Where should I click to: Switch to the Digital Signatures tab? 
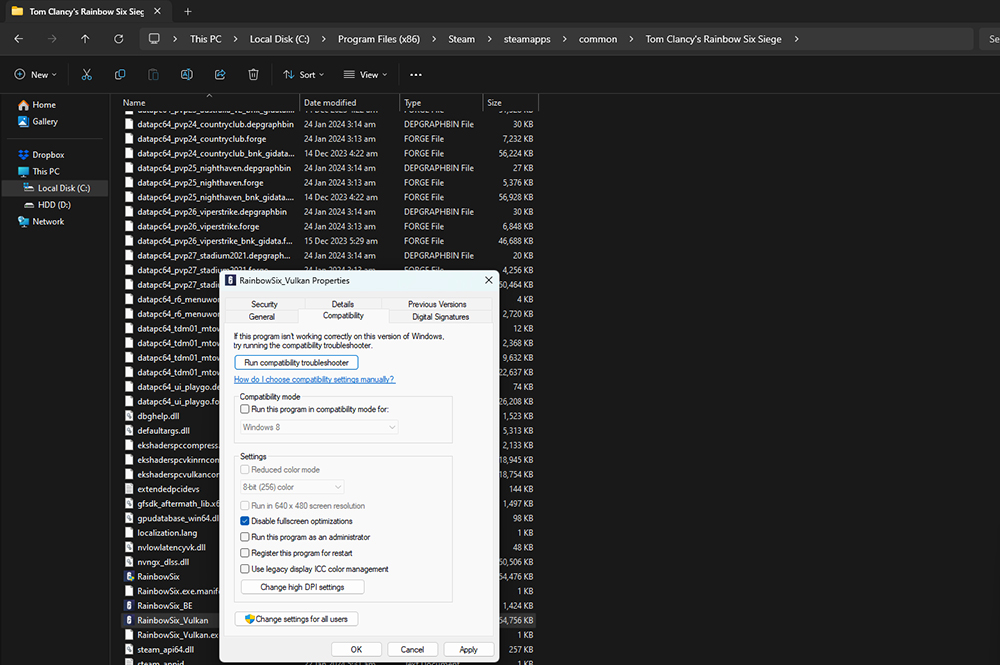441,317
